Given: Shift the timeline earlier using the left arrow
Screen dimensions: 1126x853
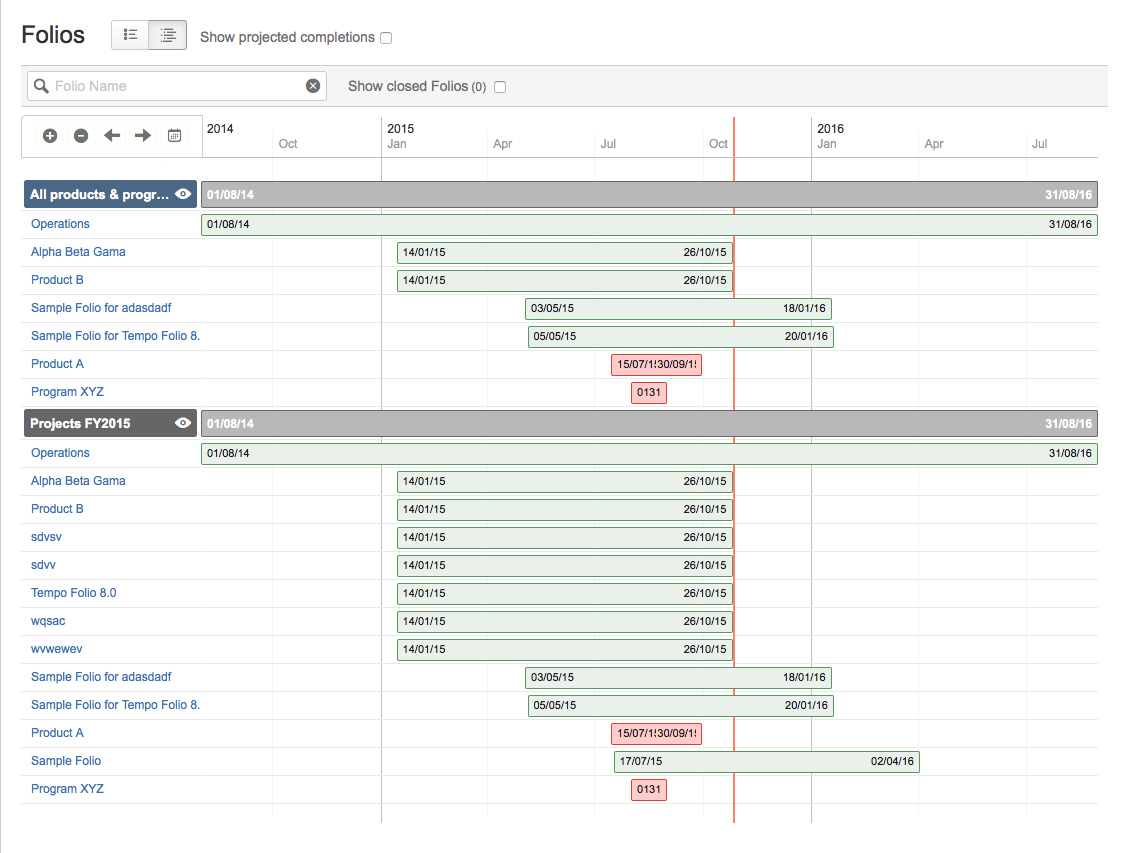Looking at the screenshot, I should (x=112, y=135).
